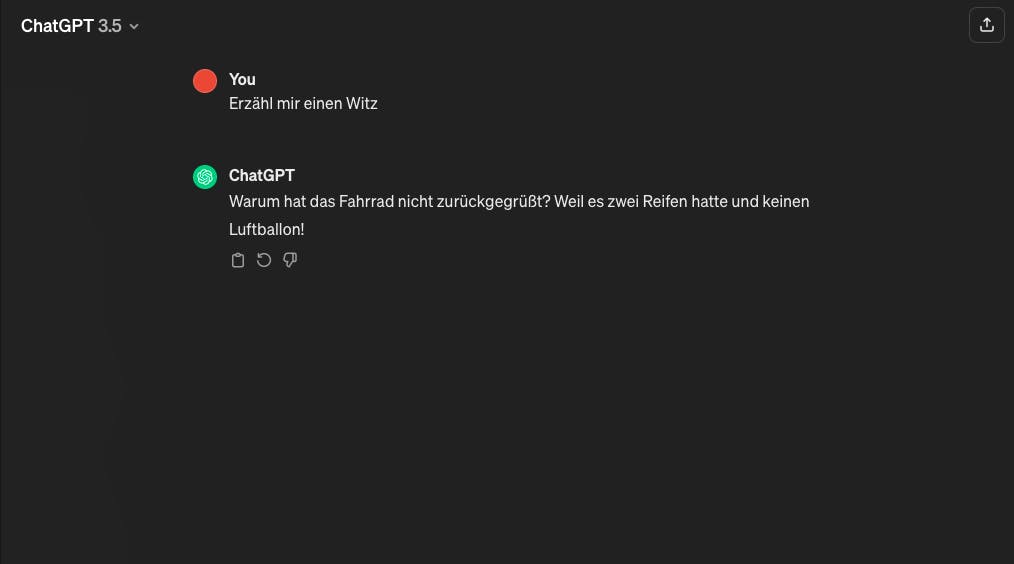Click the "ChatGPT" sender name above the joke
1014x564 pixels.
point(262,175)
